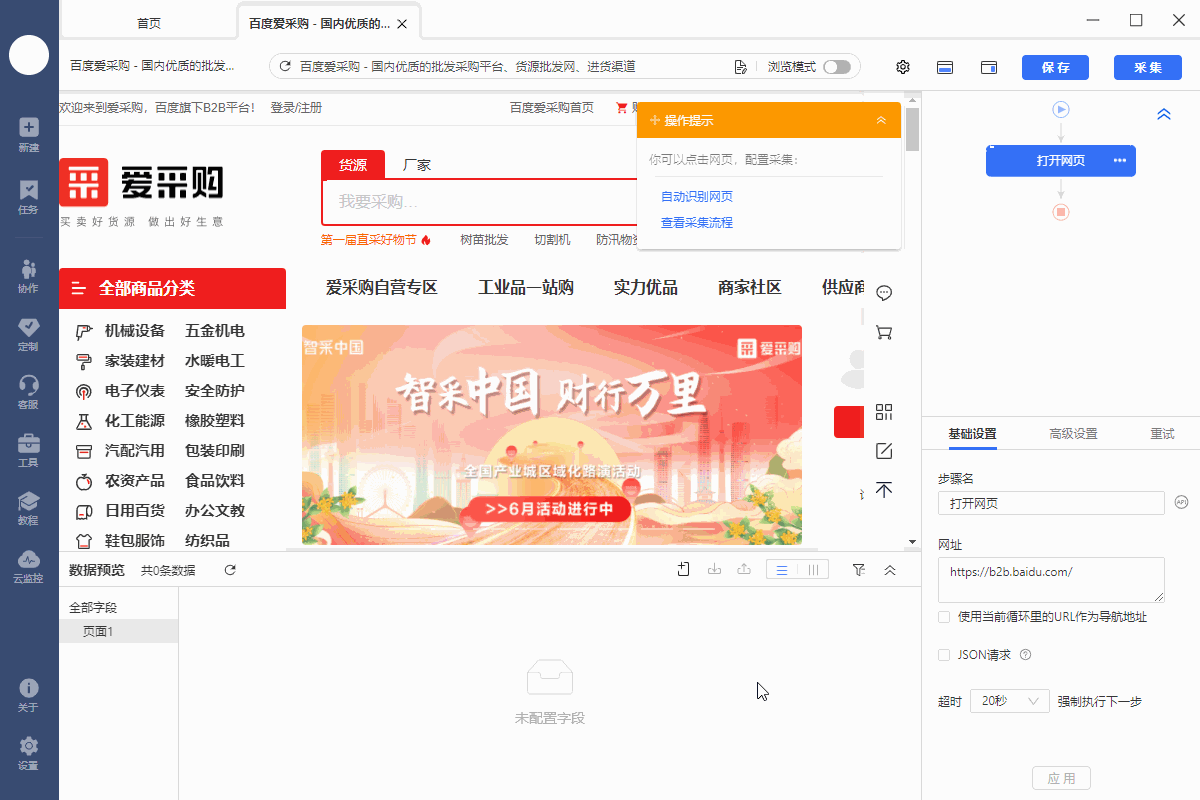Click the side-panel layout icon in the top toolbar
1200x800 pixels.
point(989,67)
